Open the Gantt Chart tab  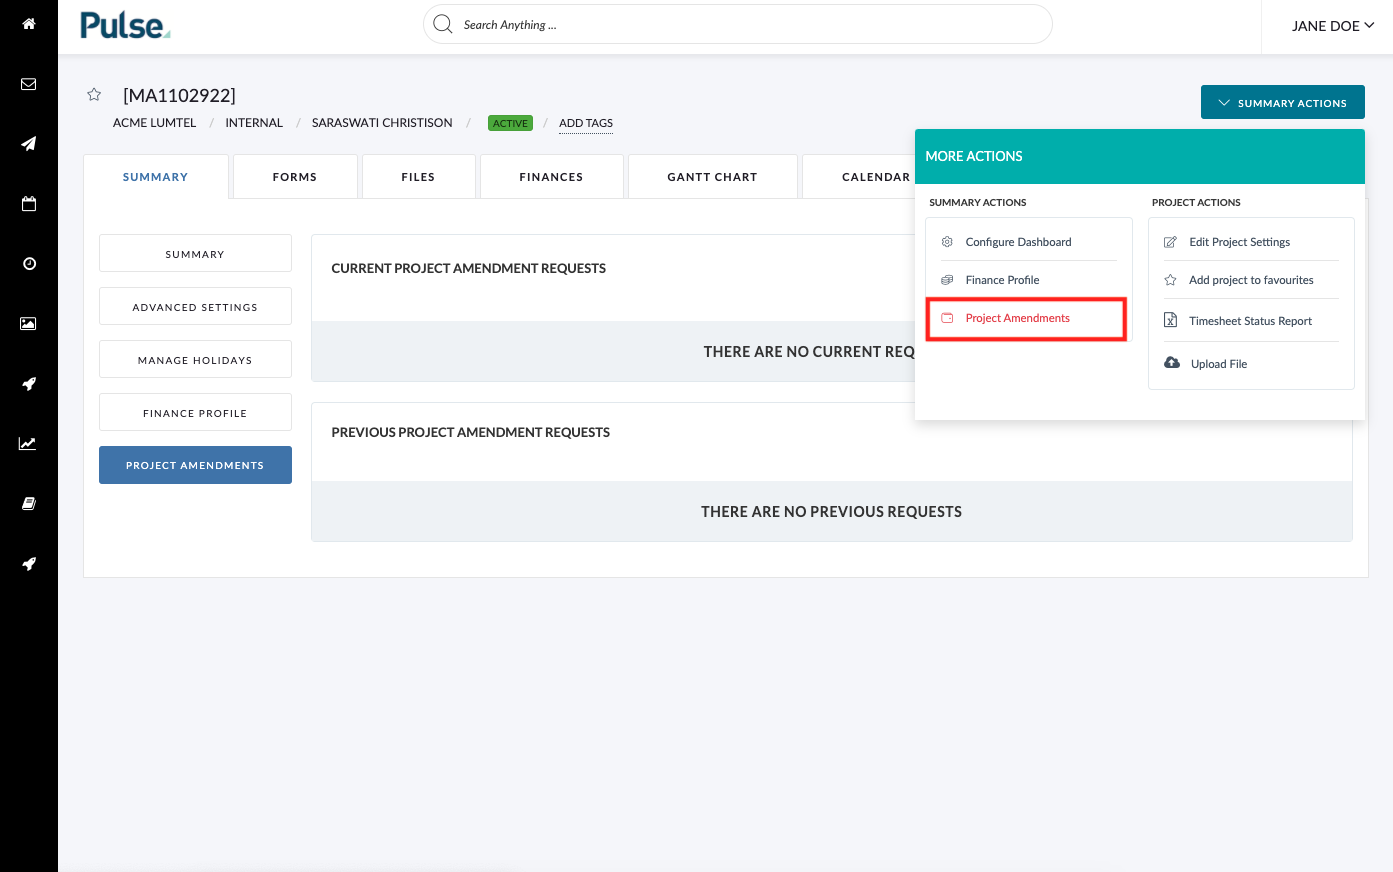(x=712, y=176)
